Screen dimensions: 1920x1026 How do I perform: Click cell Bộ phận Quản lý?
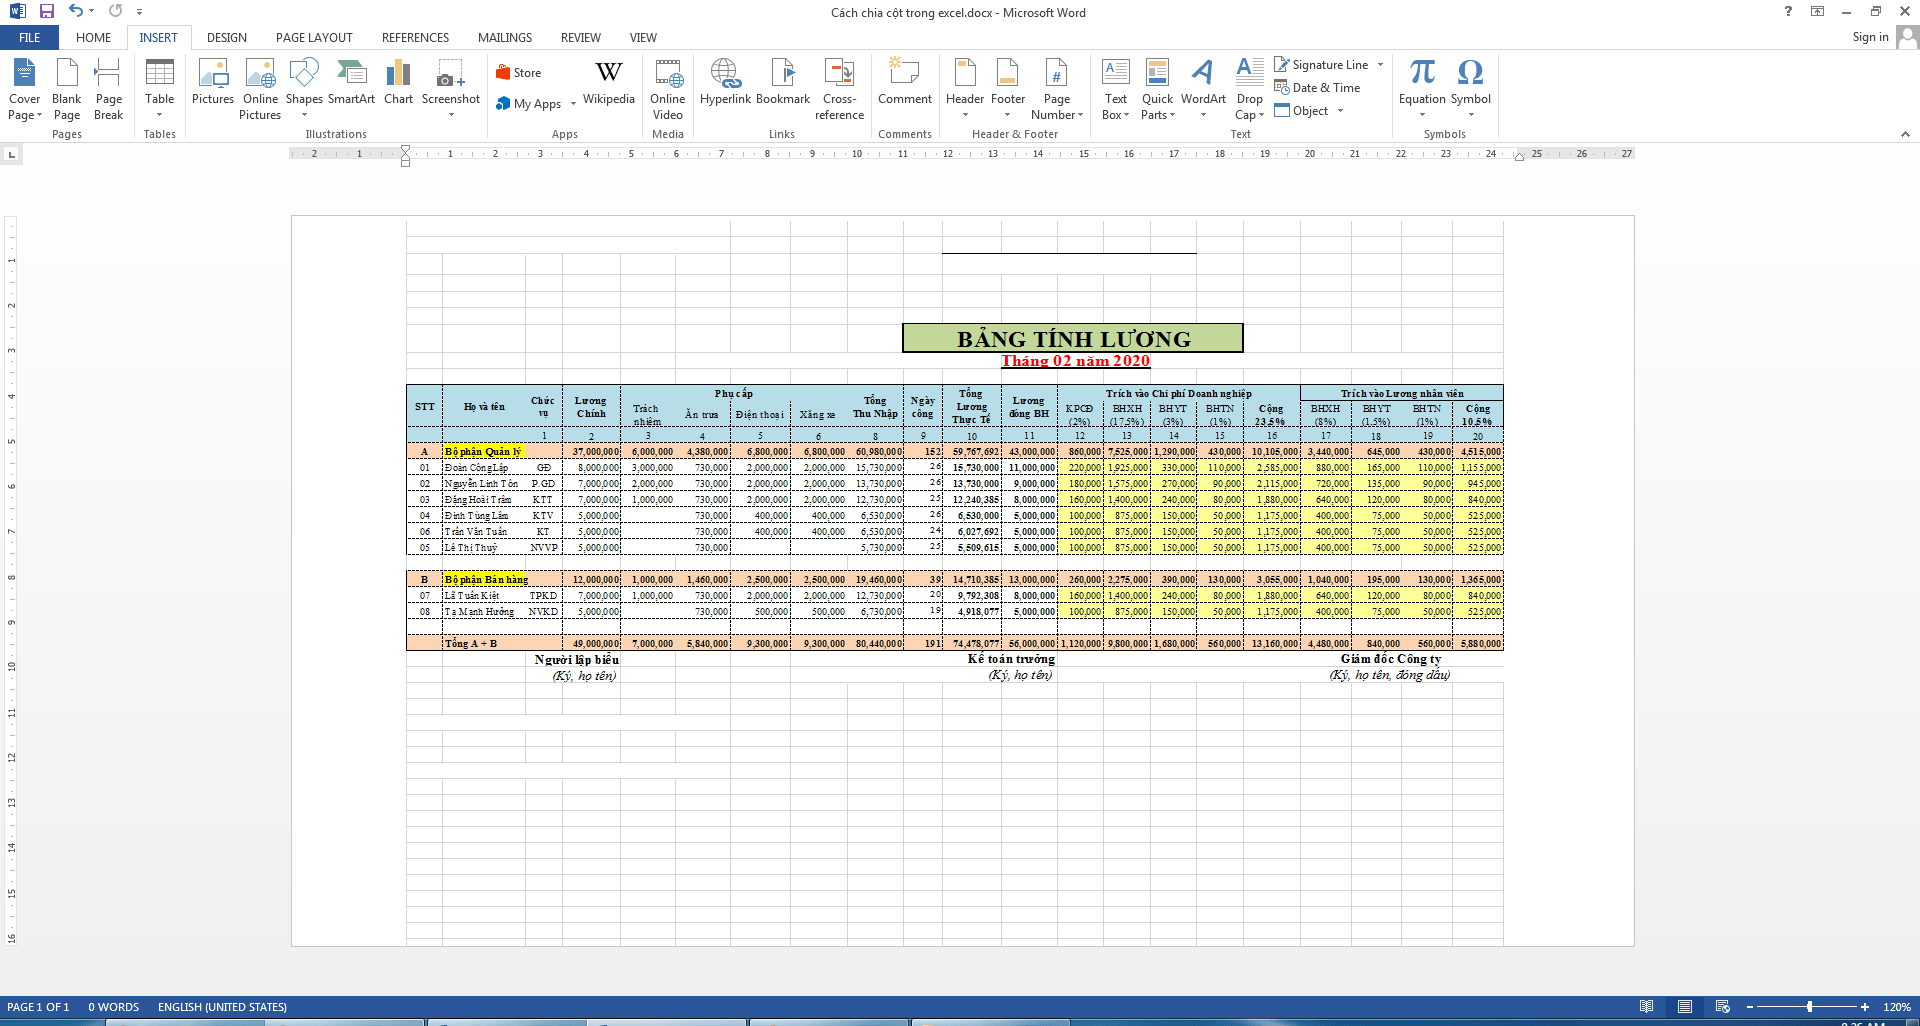[483, 451]
